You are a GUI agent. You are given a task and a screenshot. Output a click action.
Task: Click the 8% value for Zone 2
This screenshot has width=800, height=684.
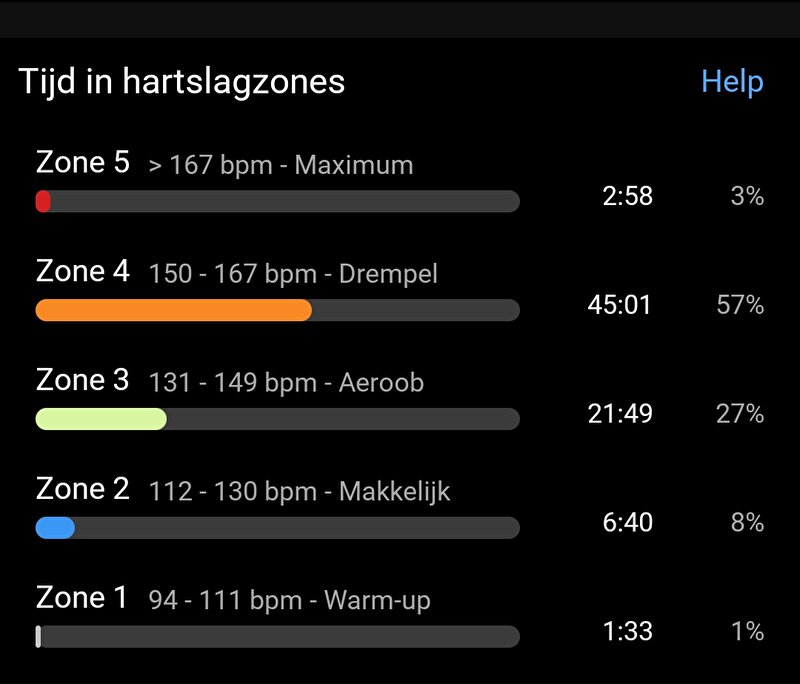[x=747, y=523]
